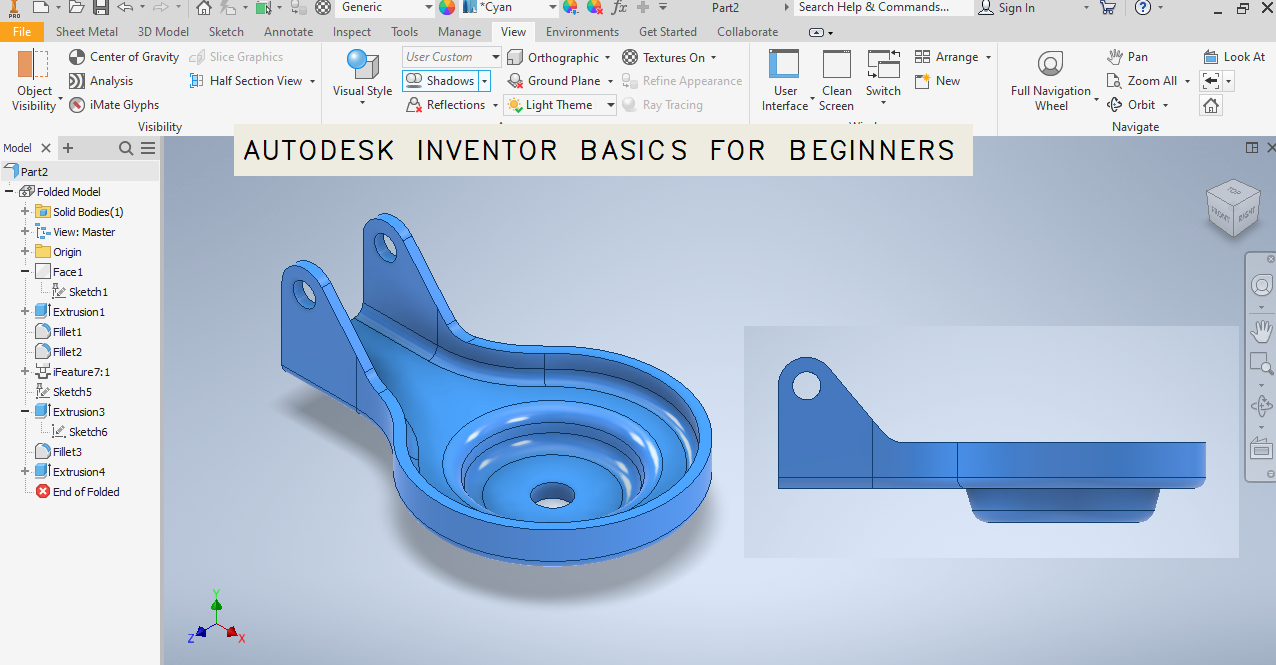Click iMate Glyphs tool

(x=114, y=105)
